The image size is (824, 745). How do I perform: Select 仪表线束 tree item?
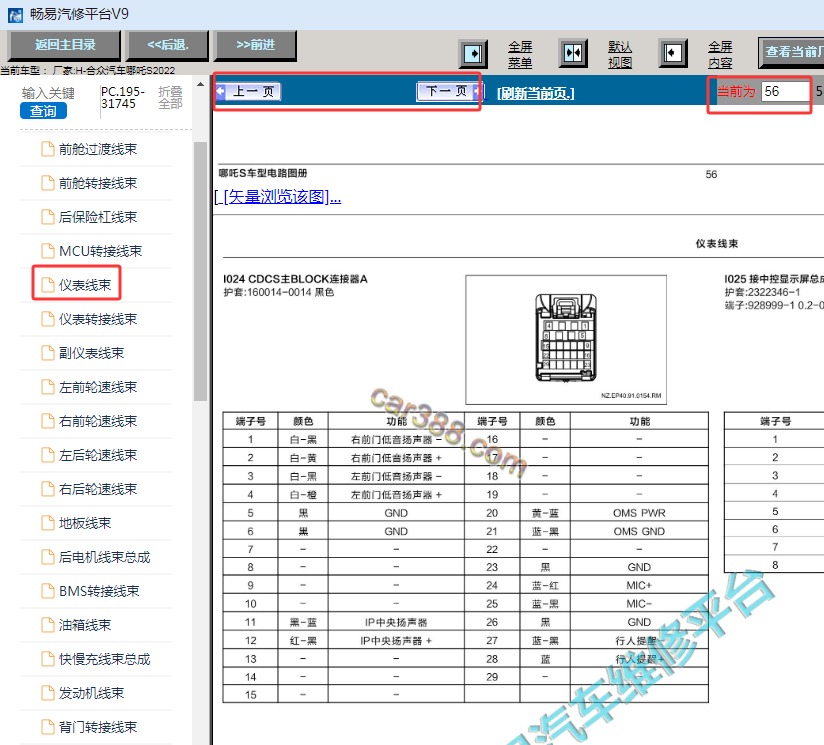pos(85,285)
